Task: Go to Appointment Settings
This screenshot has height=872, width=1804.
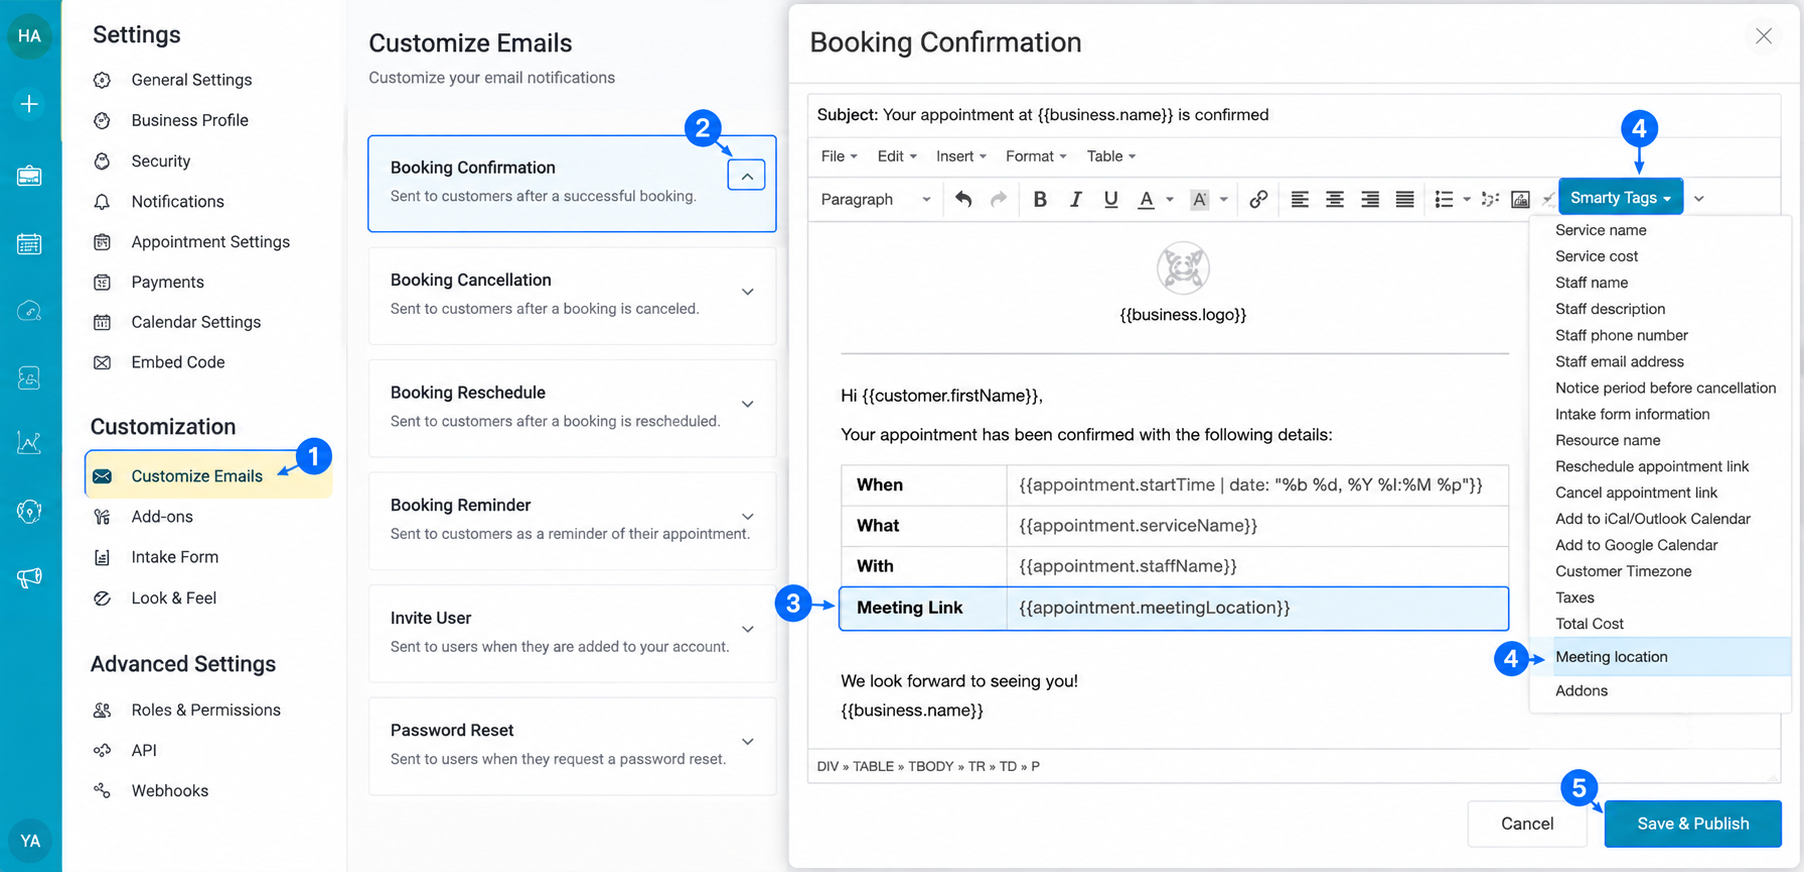Action: tap(210, 242)
